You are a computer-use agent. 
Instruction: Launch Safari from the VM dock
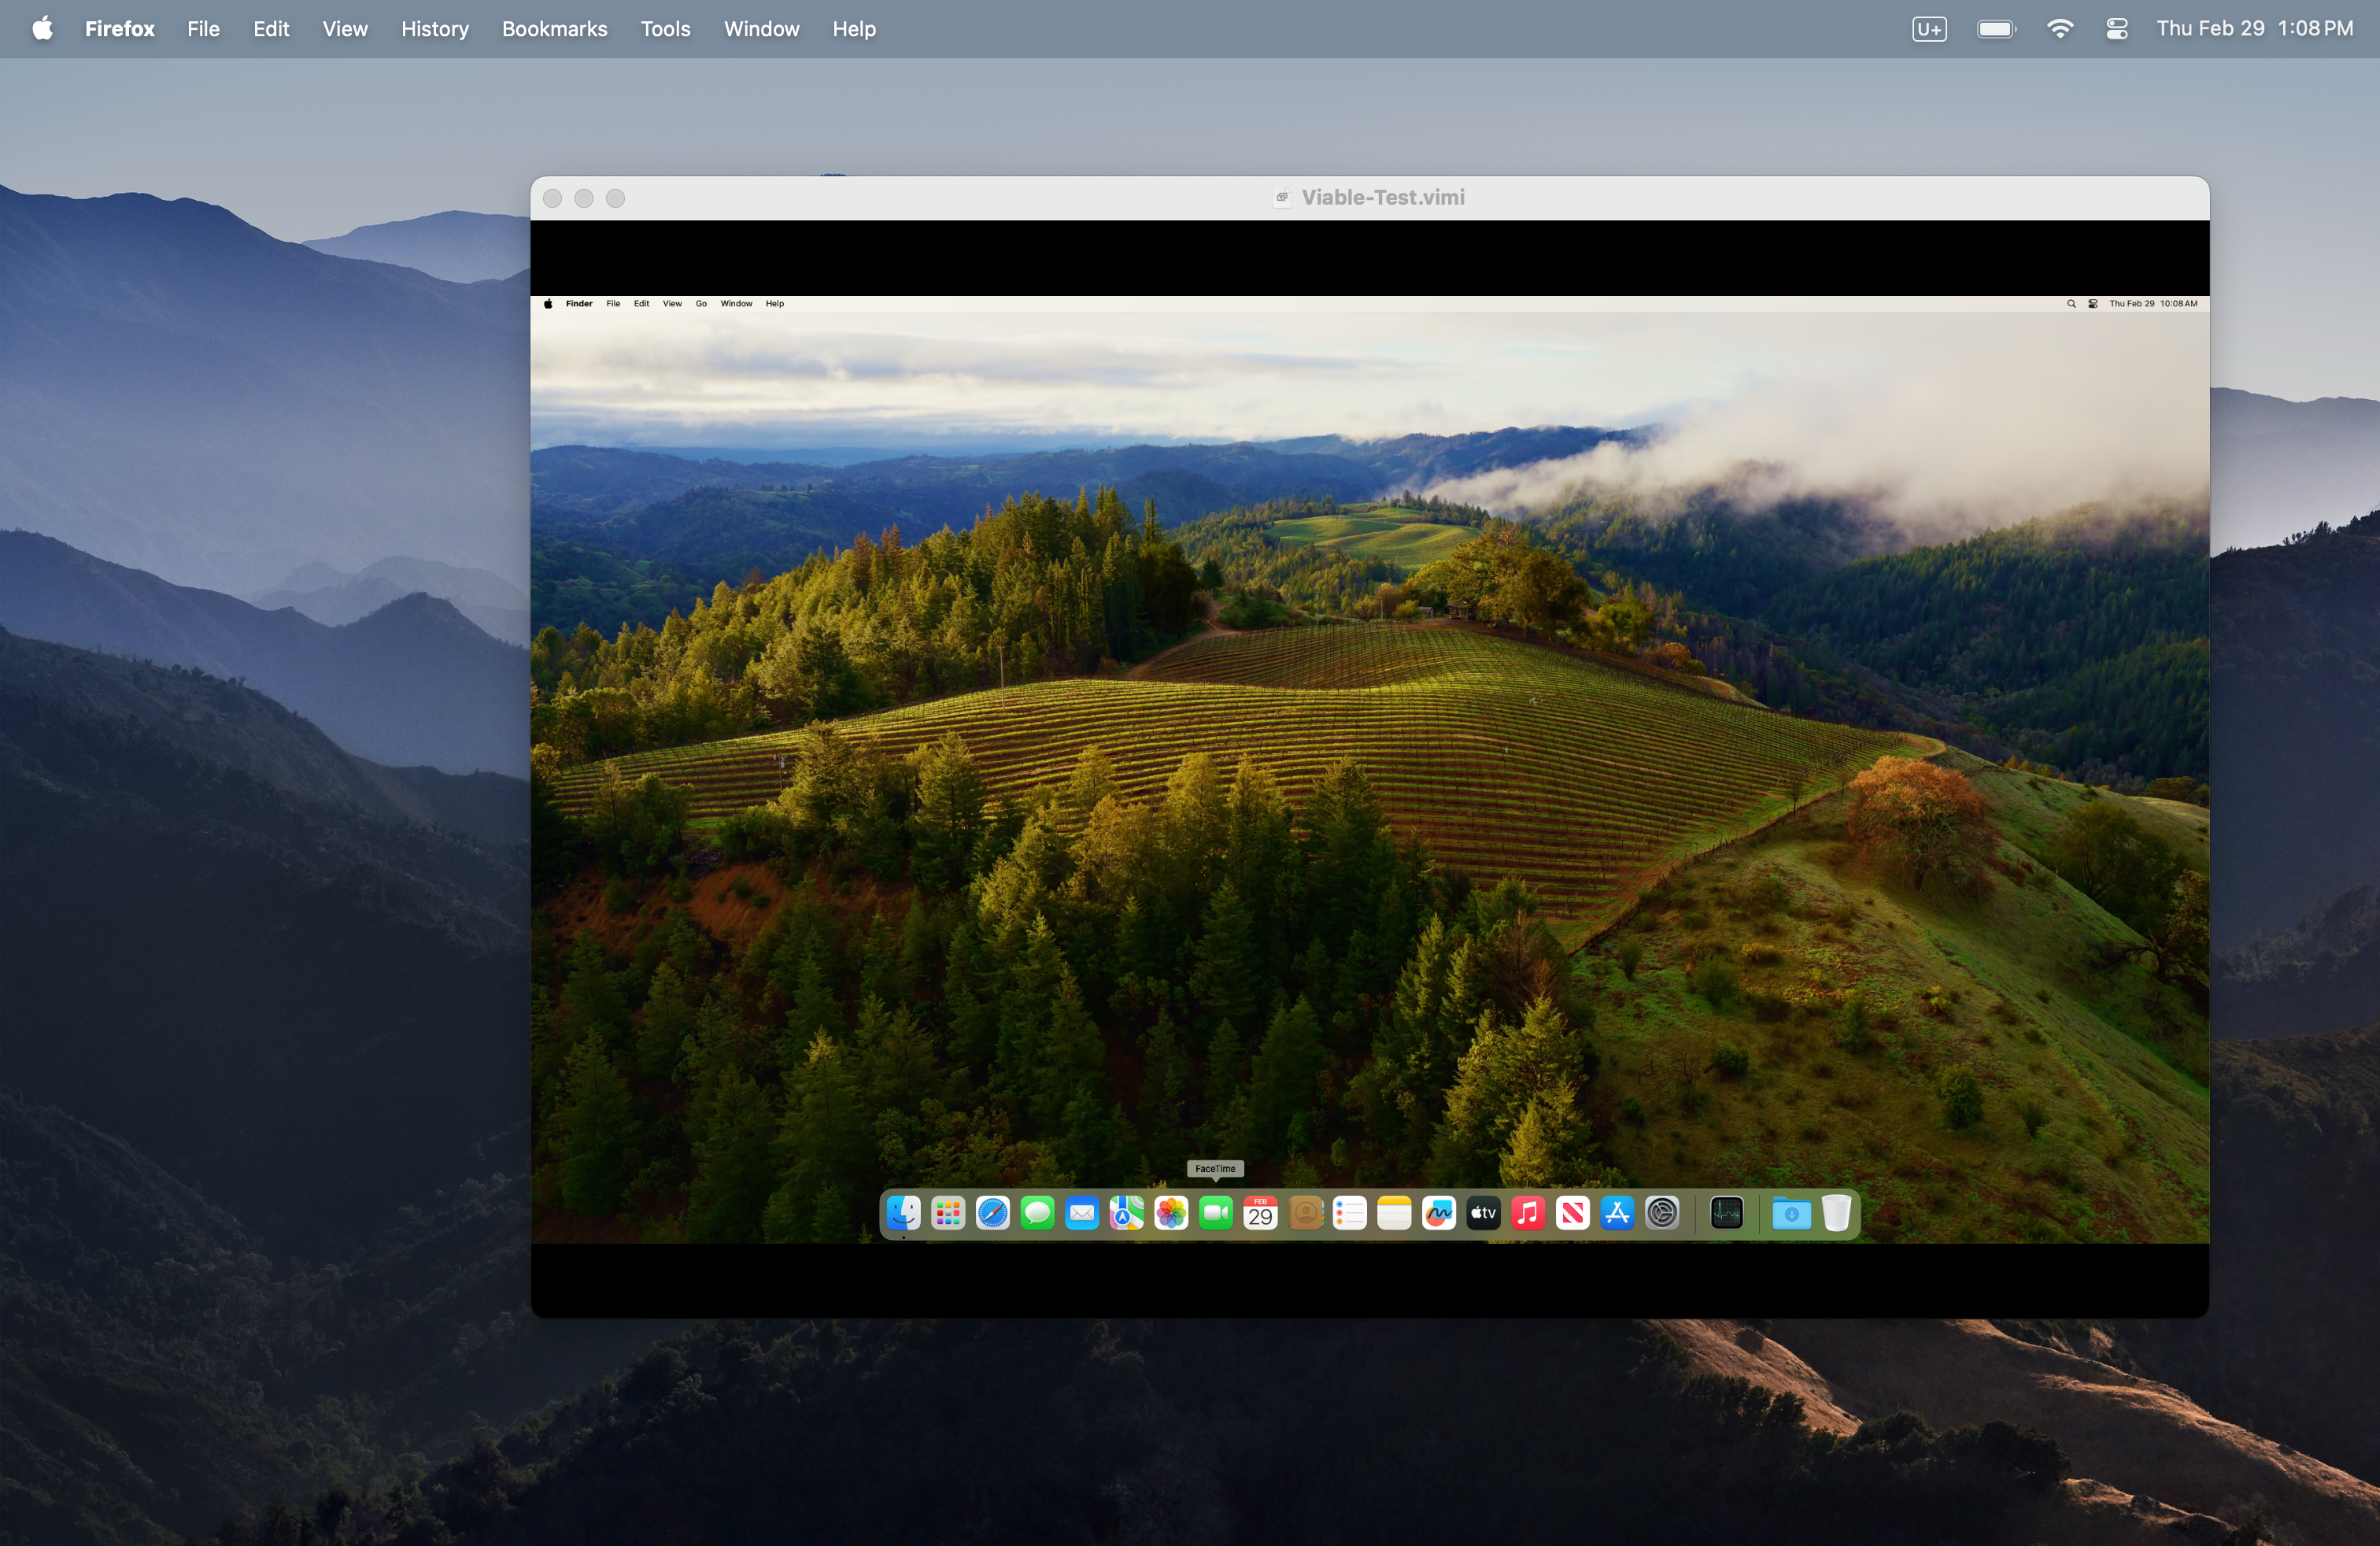tap(993, 1214)
